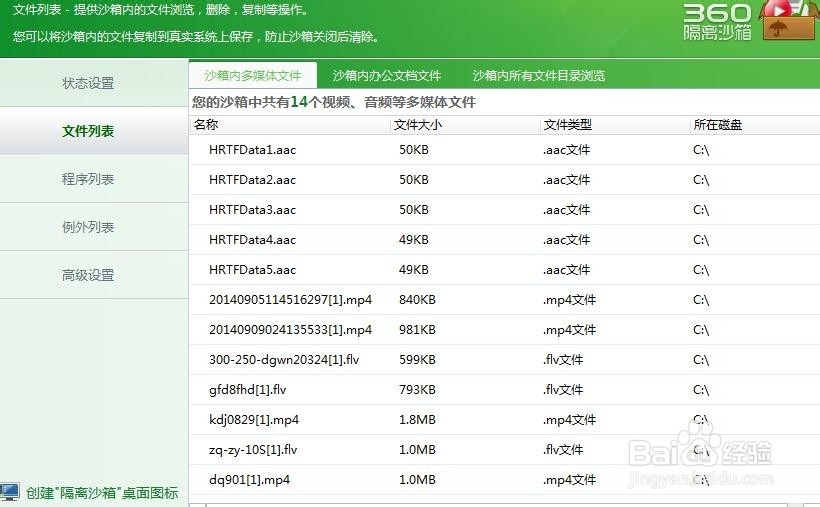This screenshot has width=820, height=507.
Task: Click the file count summary text with 14
Action: 334,102
